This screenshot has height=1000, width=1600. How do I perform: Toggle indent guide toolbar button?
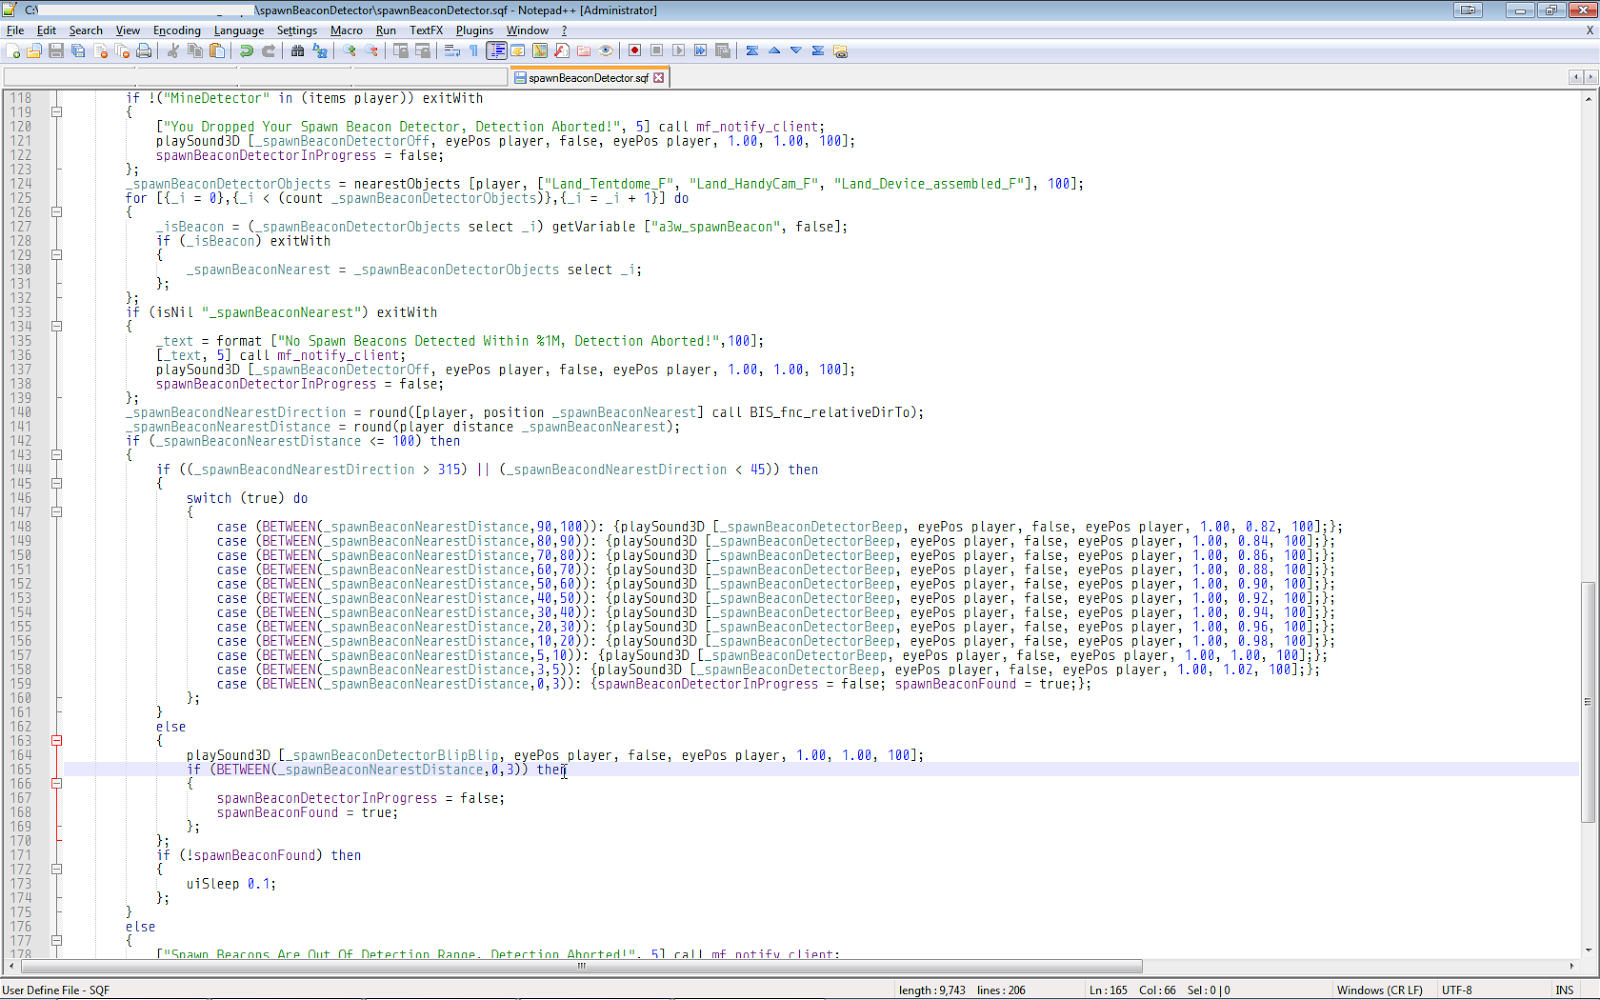(x=497, y=51)
